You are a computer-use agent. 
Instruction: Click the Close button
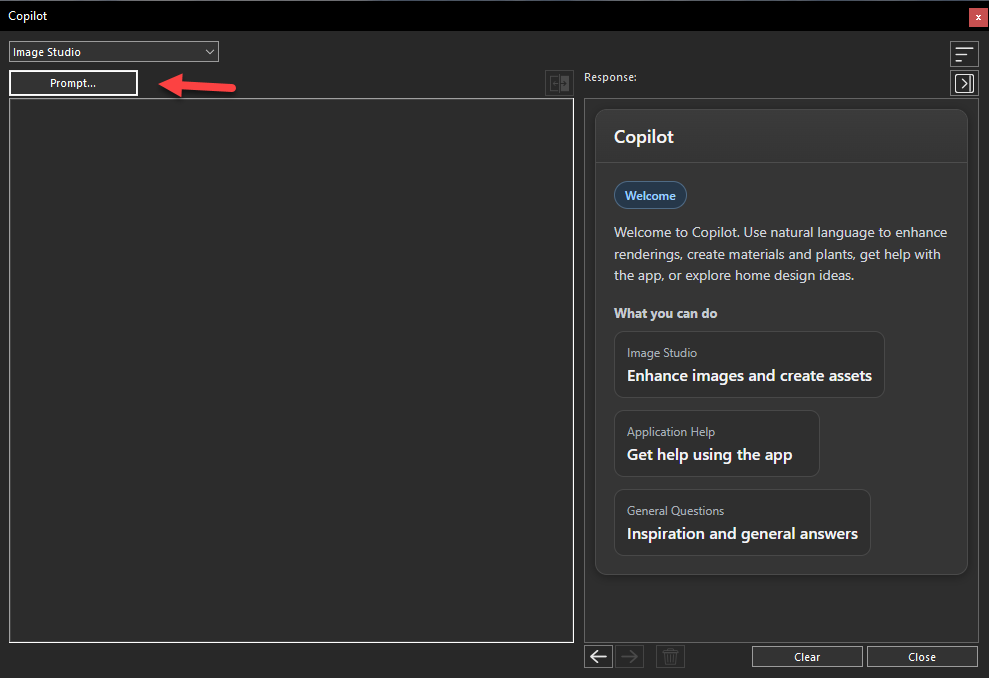[922, 657]
